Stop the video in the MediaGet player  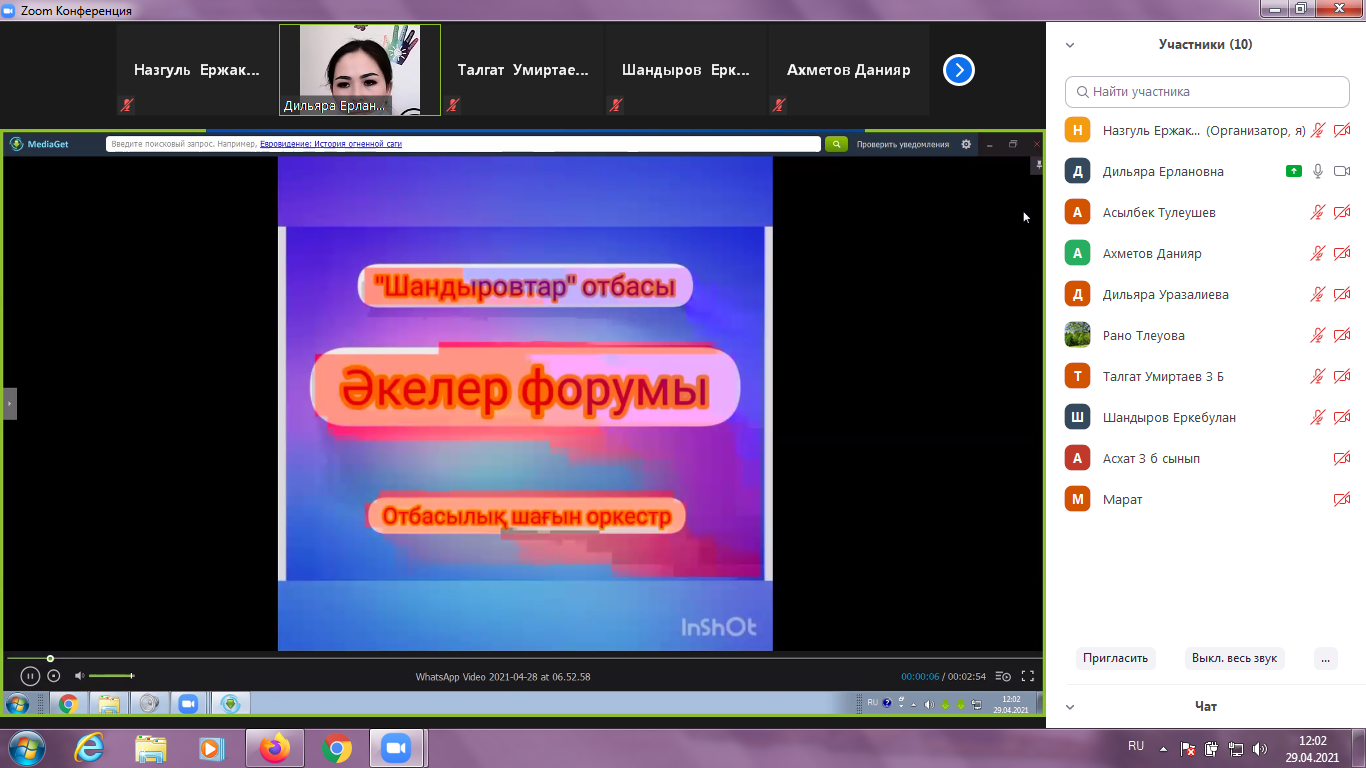click(54, 676)
